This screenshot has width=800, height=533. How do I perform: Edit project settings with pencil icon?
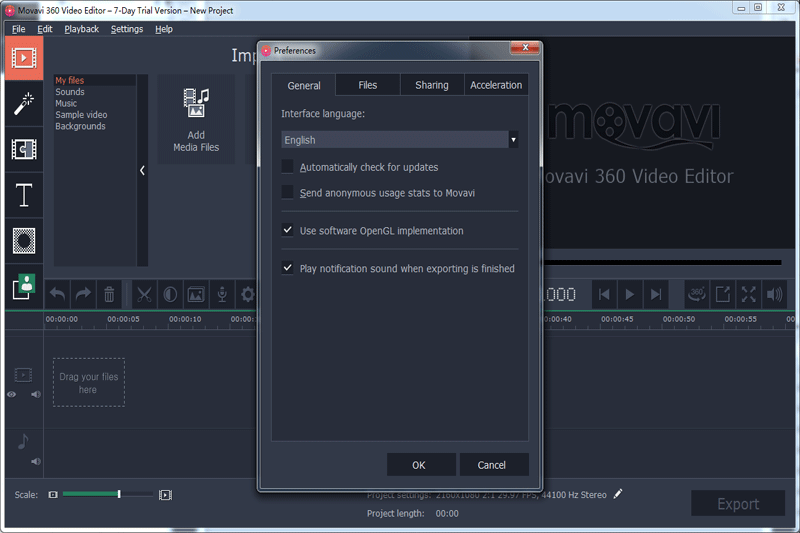click(x=618, y=494)
